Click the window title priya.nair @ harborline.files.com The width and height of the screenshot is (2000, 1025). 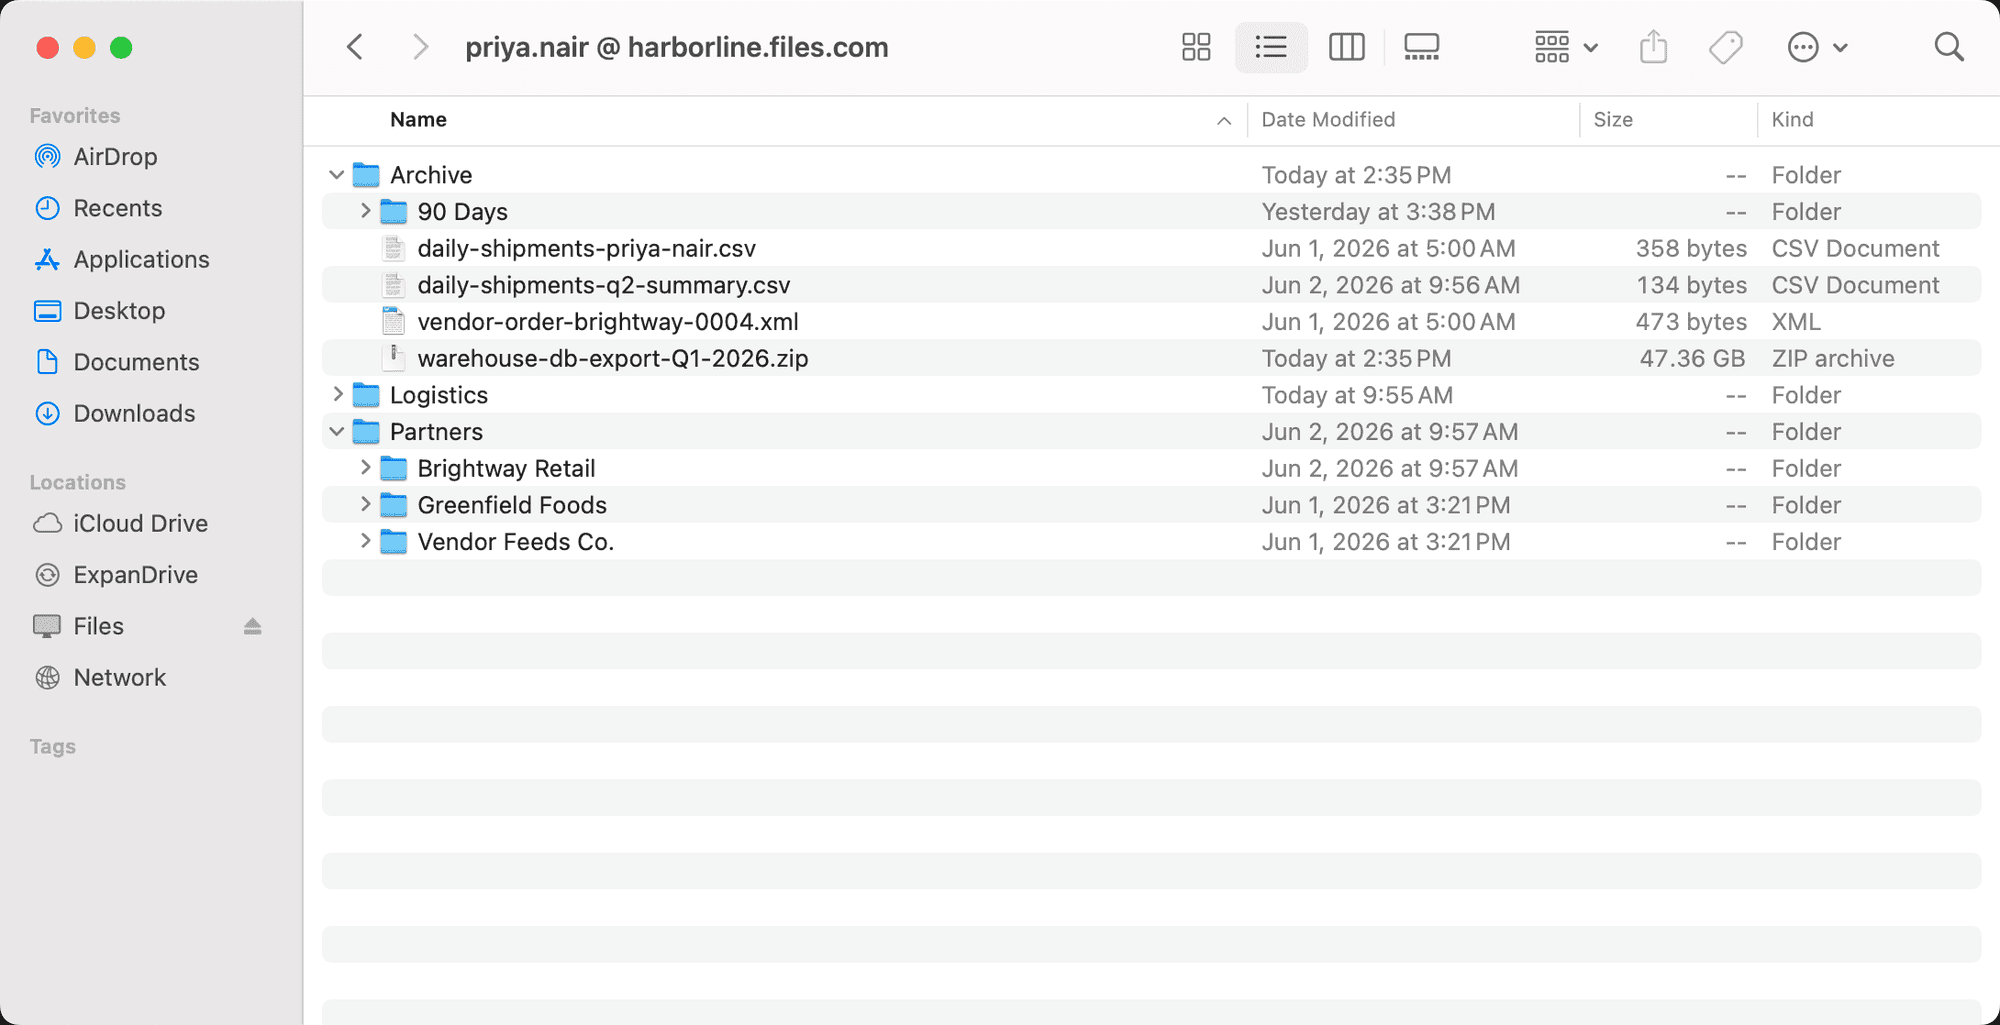[x=677, y=47]
